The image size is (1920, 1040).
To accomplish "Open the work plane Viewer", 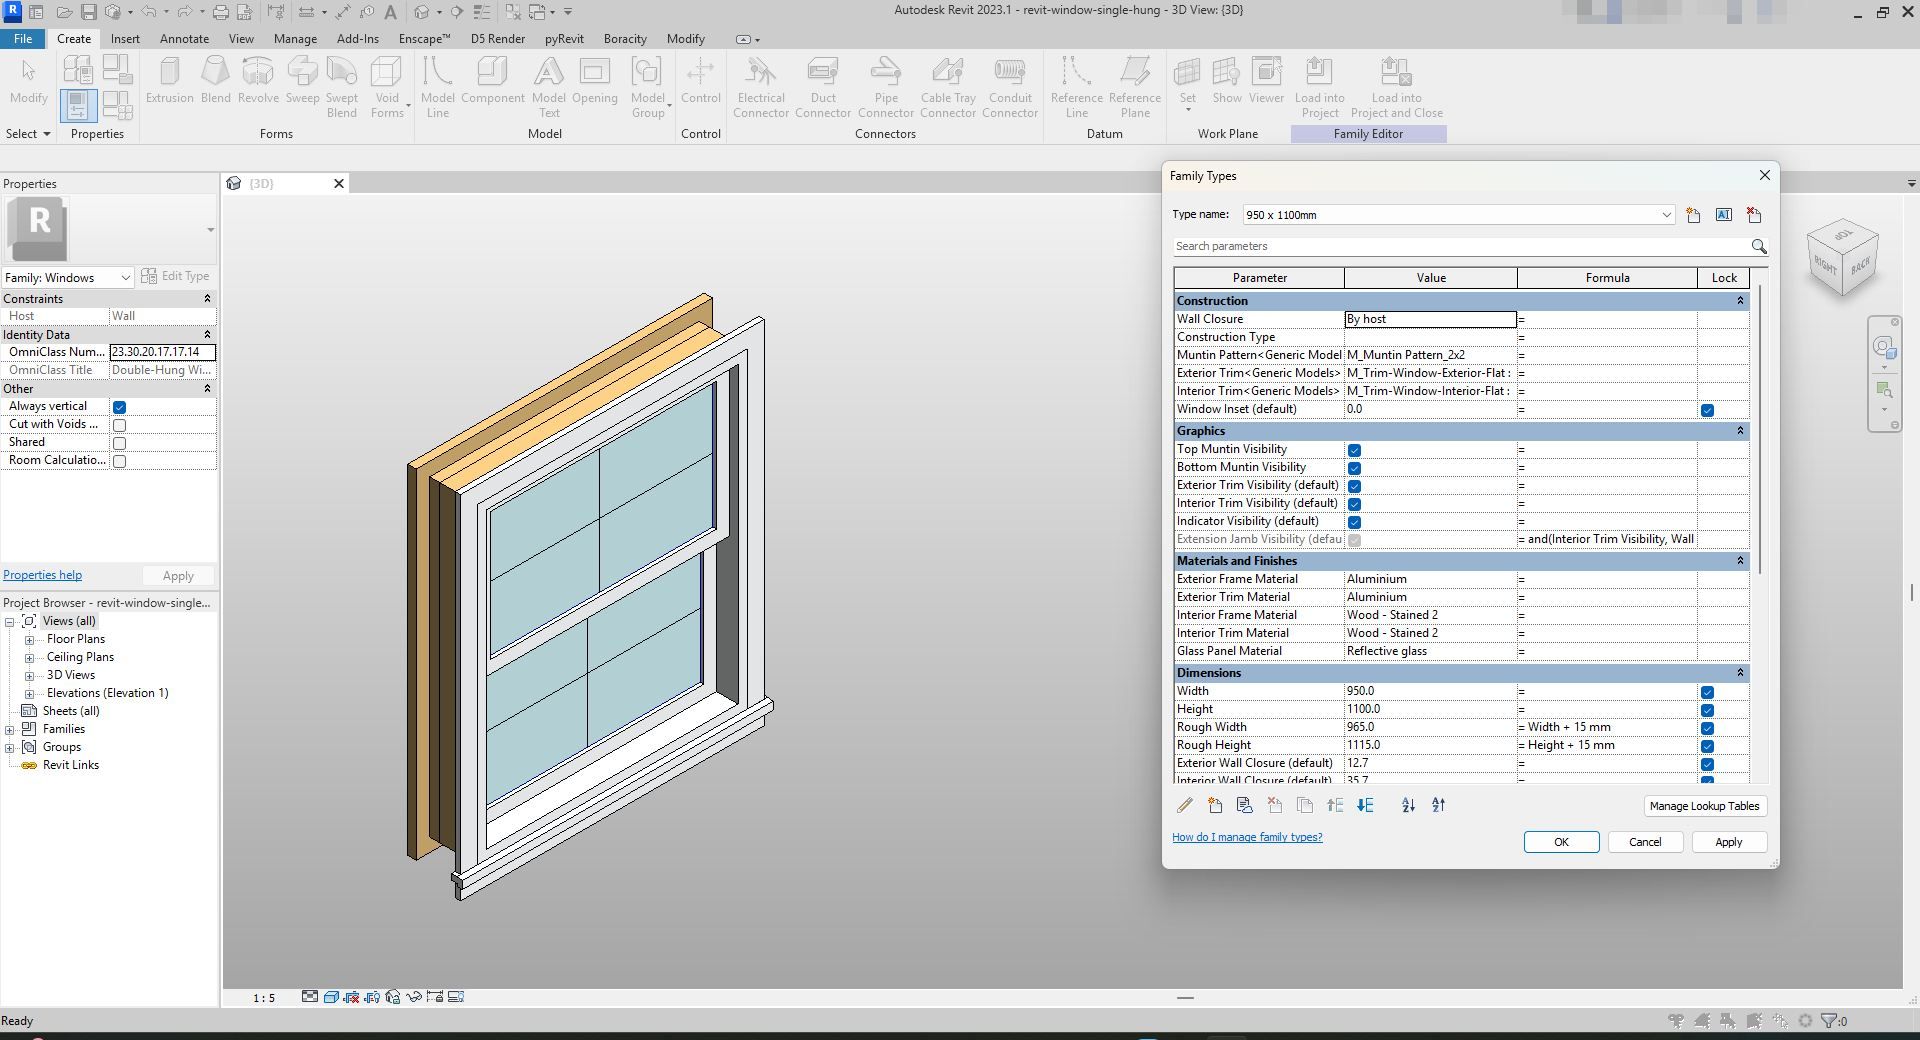I will (x=1266, y=81).
